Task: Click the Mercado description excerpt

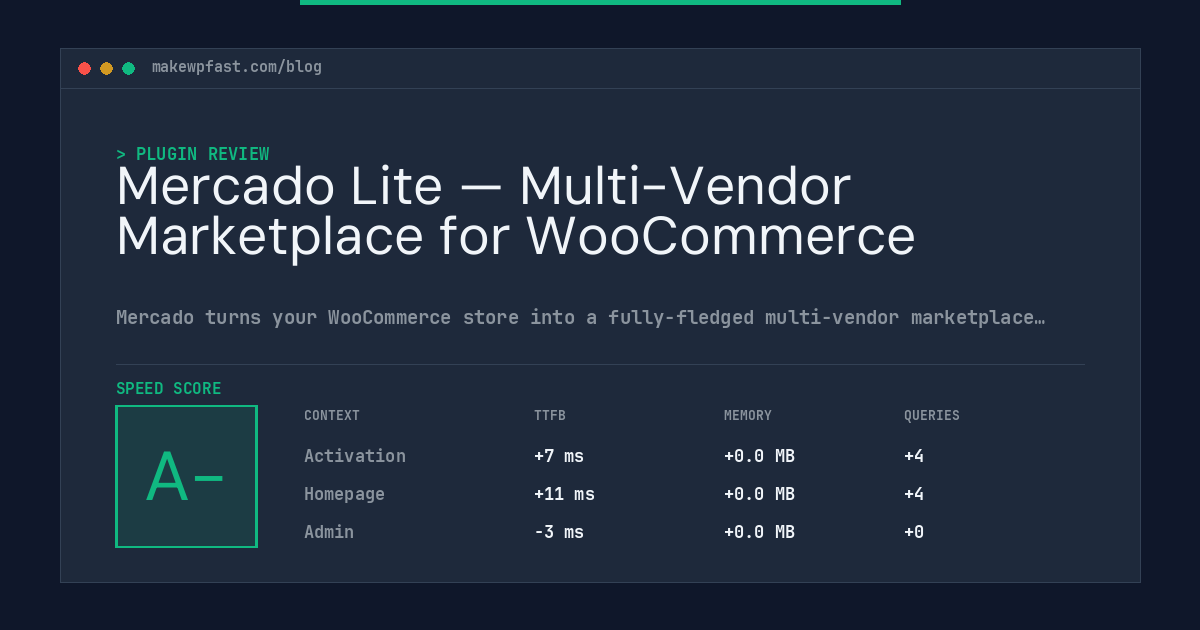Action: [x=581, y=318]
